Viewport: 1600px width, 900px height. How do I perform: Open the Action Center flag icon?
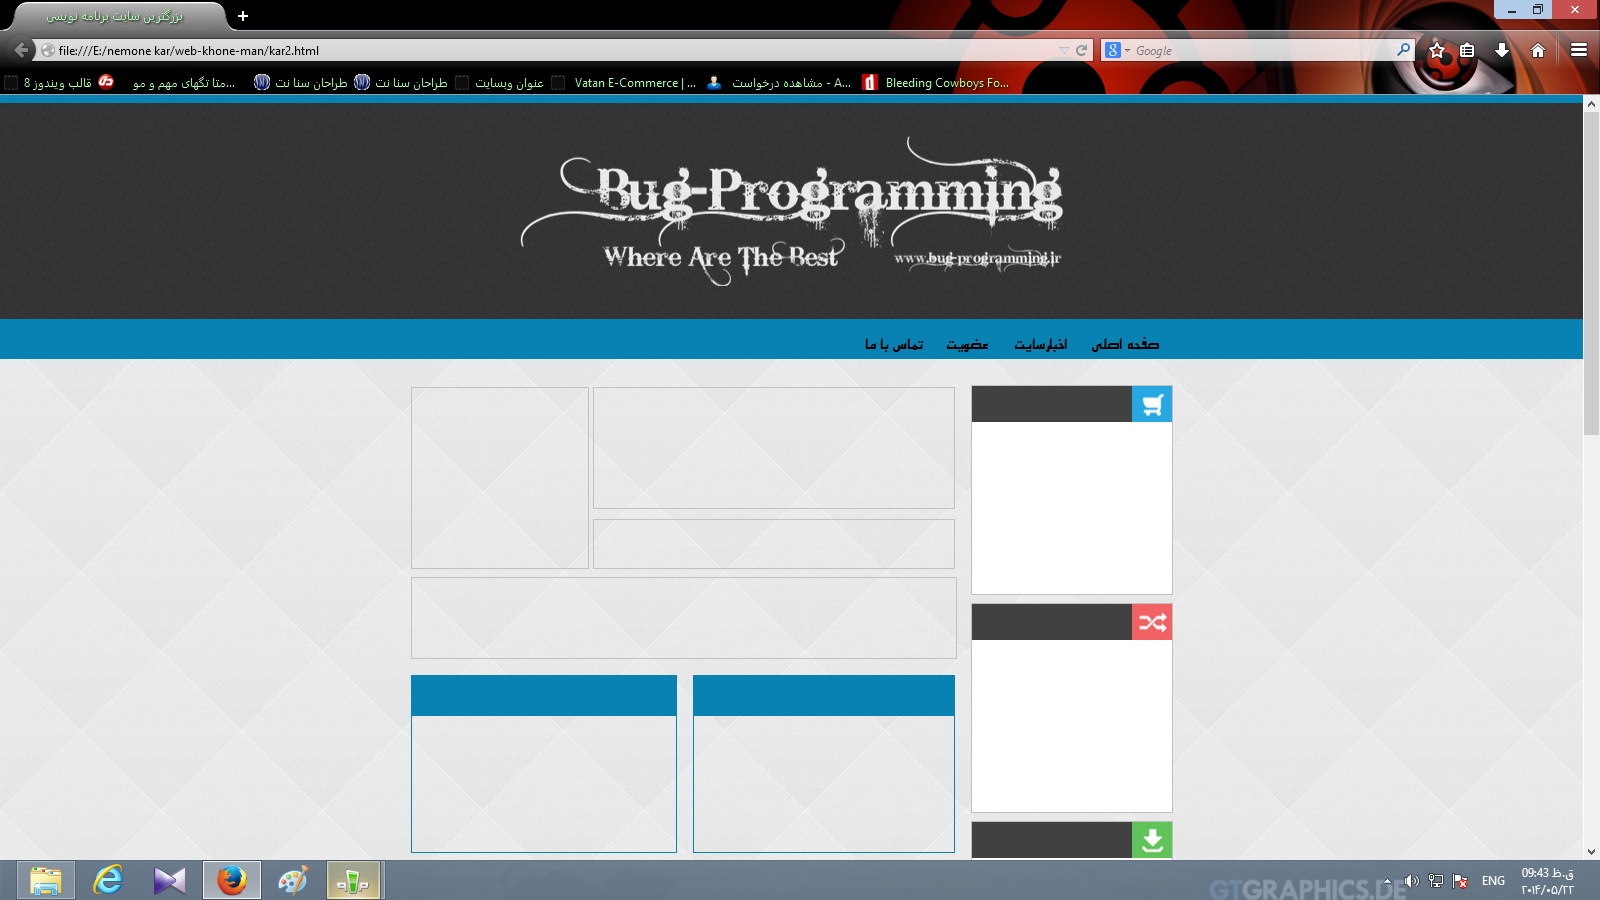[1461, 881]
